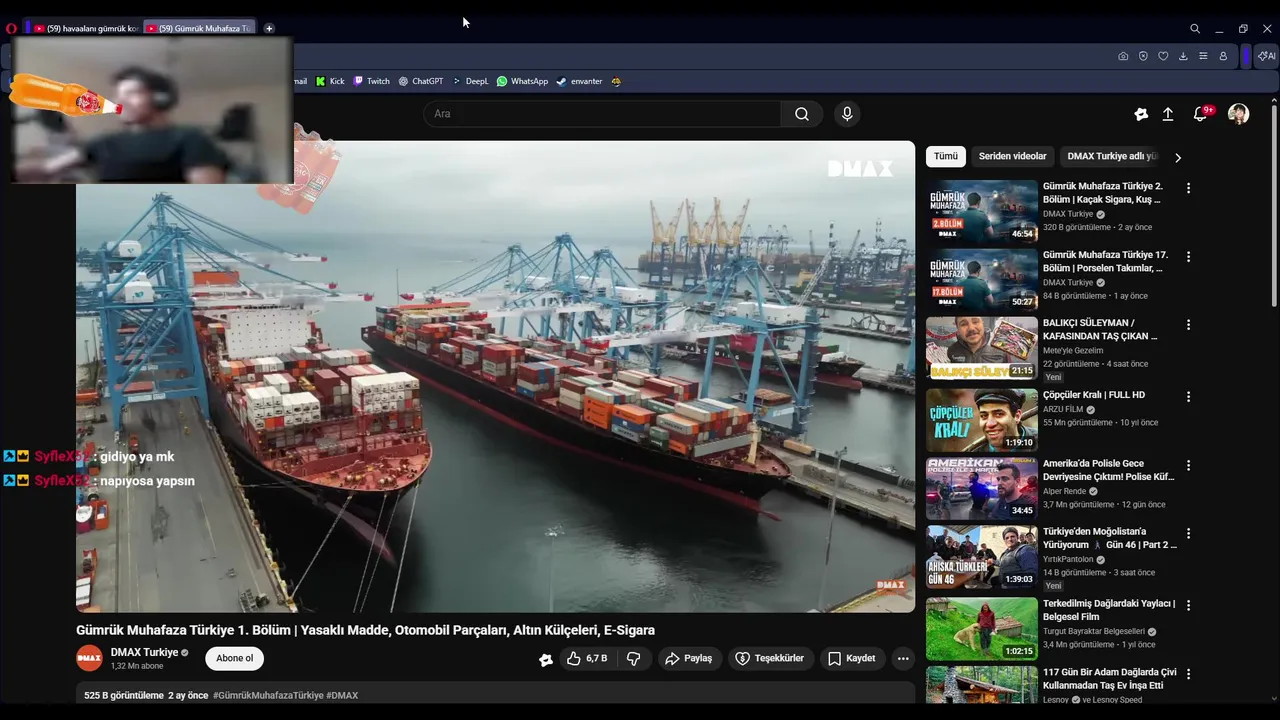1280x720 pixels.
Task: Subscribe with the Abone ol button
Action: click(x=235, y=658)
